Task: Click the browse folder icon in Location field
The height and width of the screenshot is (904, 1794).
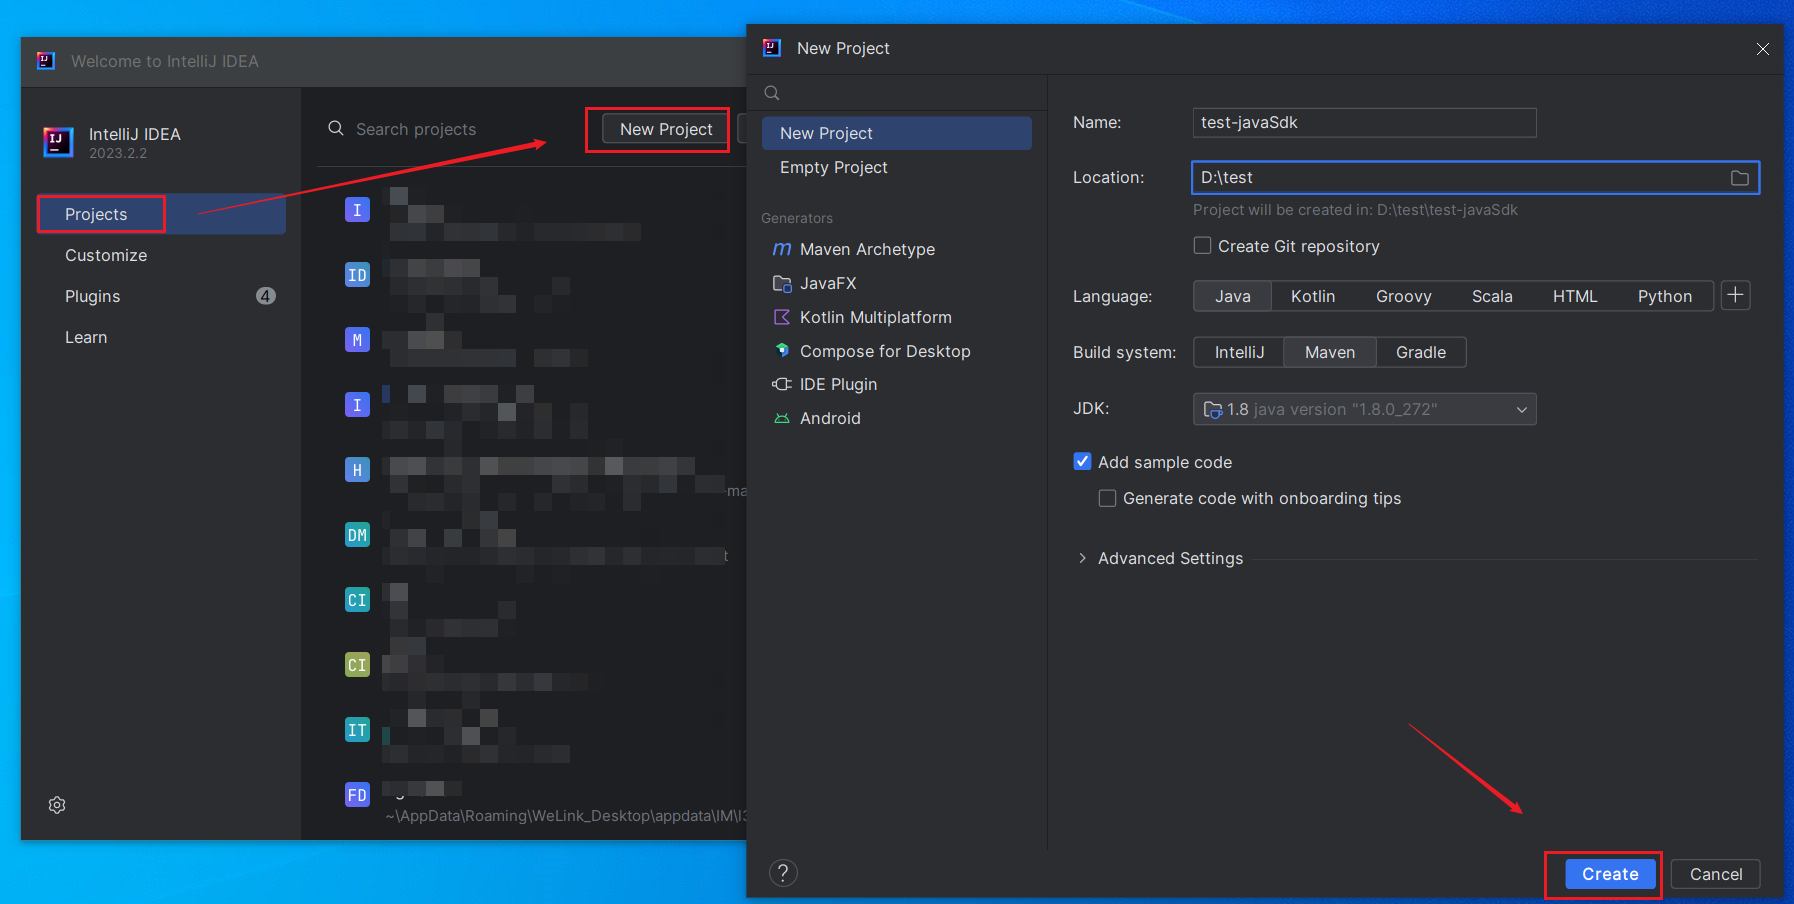Action: 1740,178
